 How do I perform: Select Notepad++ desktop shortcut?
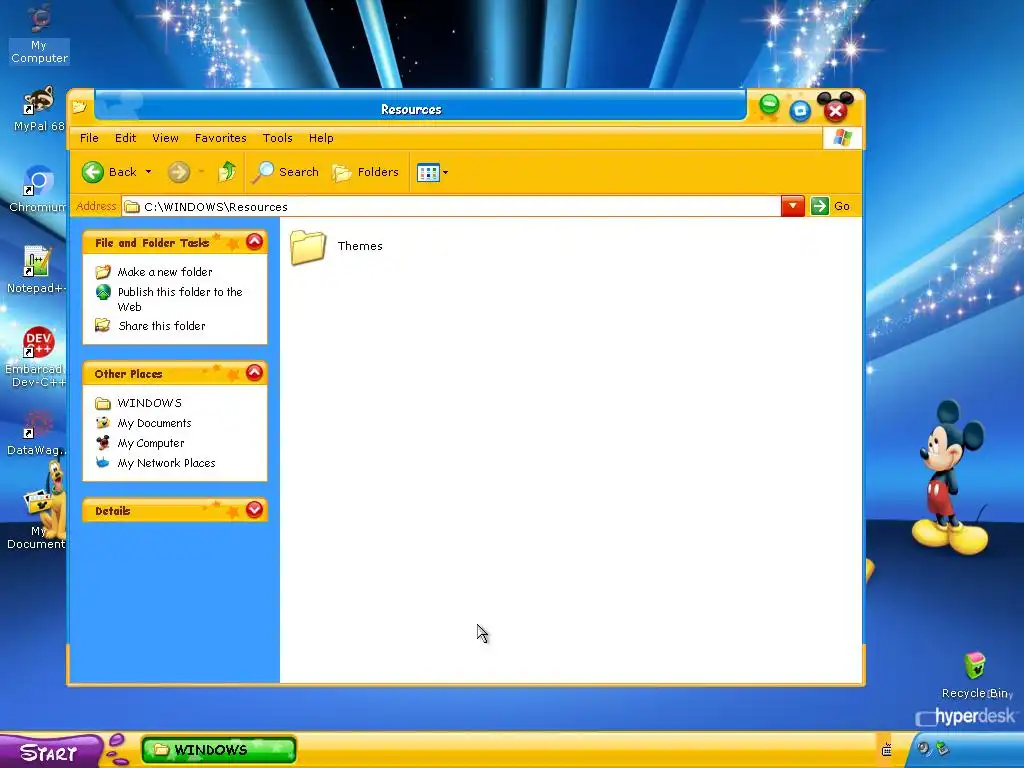(36, 269)
